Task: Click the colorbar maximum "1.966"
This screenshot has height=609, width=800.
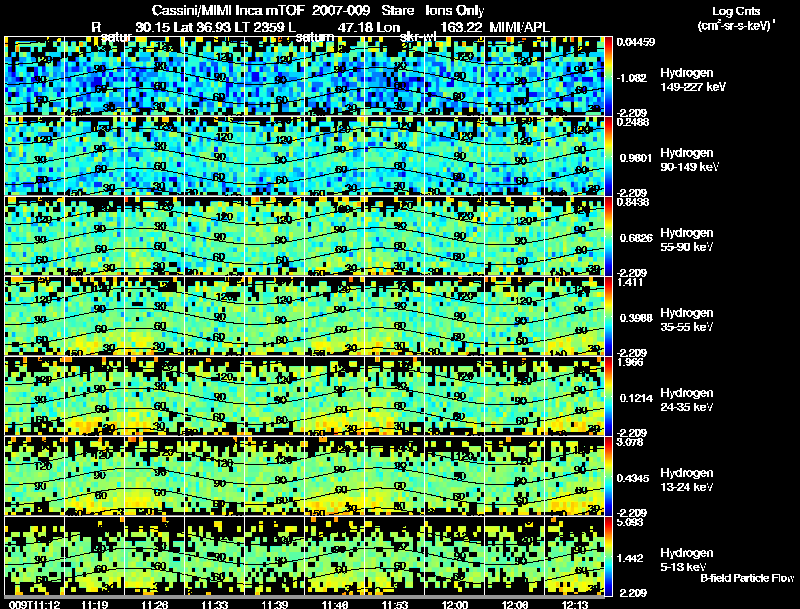Action: pos(630,362)
